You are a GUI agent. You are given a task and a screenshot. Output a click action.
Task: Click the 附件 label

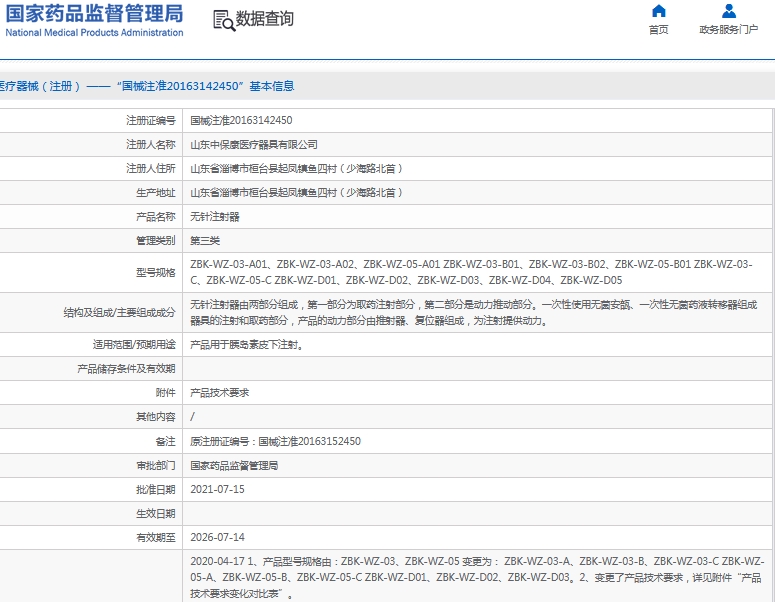[x=166, y=393]
